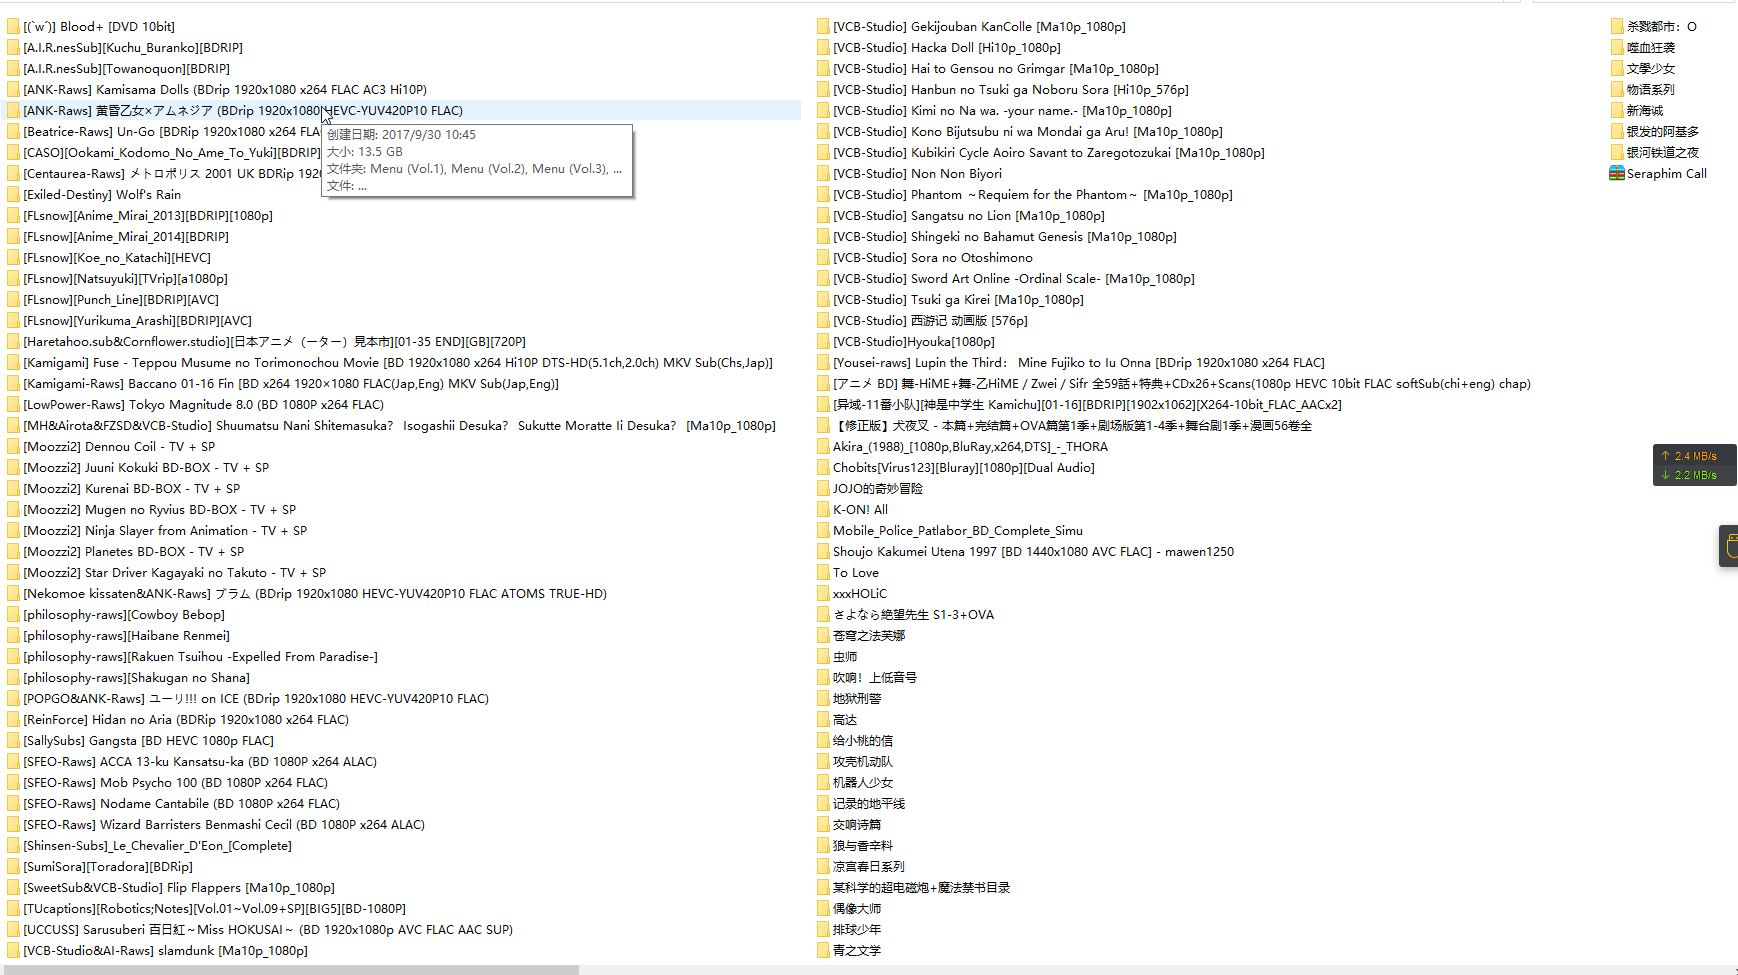
Task: Click folder icon of 银河铁道之夜
Action: click(x=1617, y=153)
